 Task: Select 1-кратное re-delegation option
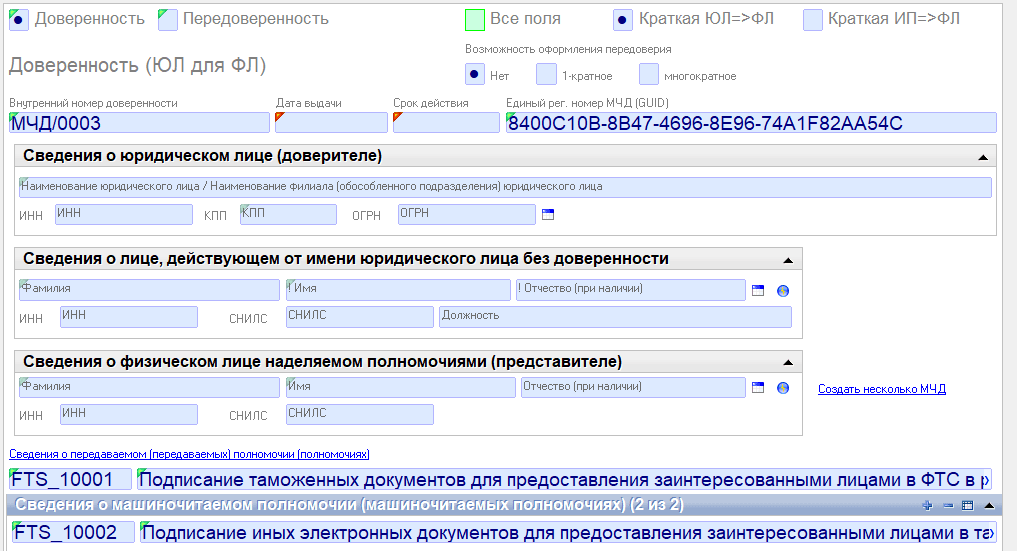pyautogui.click(x=547, y=75)
